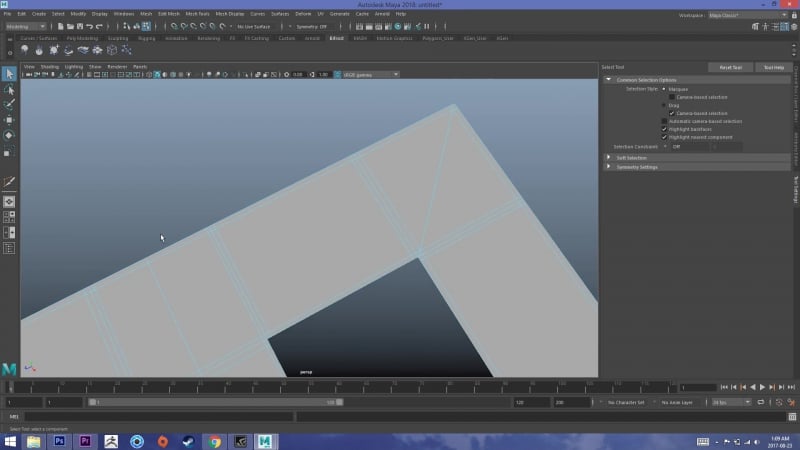The height and width of the screenshot is (450, 800).
Task: Toggle the workspace lock icon
Action: (x=794, y=15)
